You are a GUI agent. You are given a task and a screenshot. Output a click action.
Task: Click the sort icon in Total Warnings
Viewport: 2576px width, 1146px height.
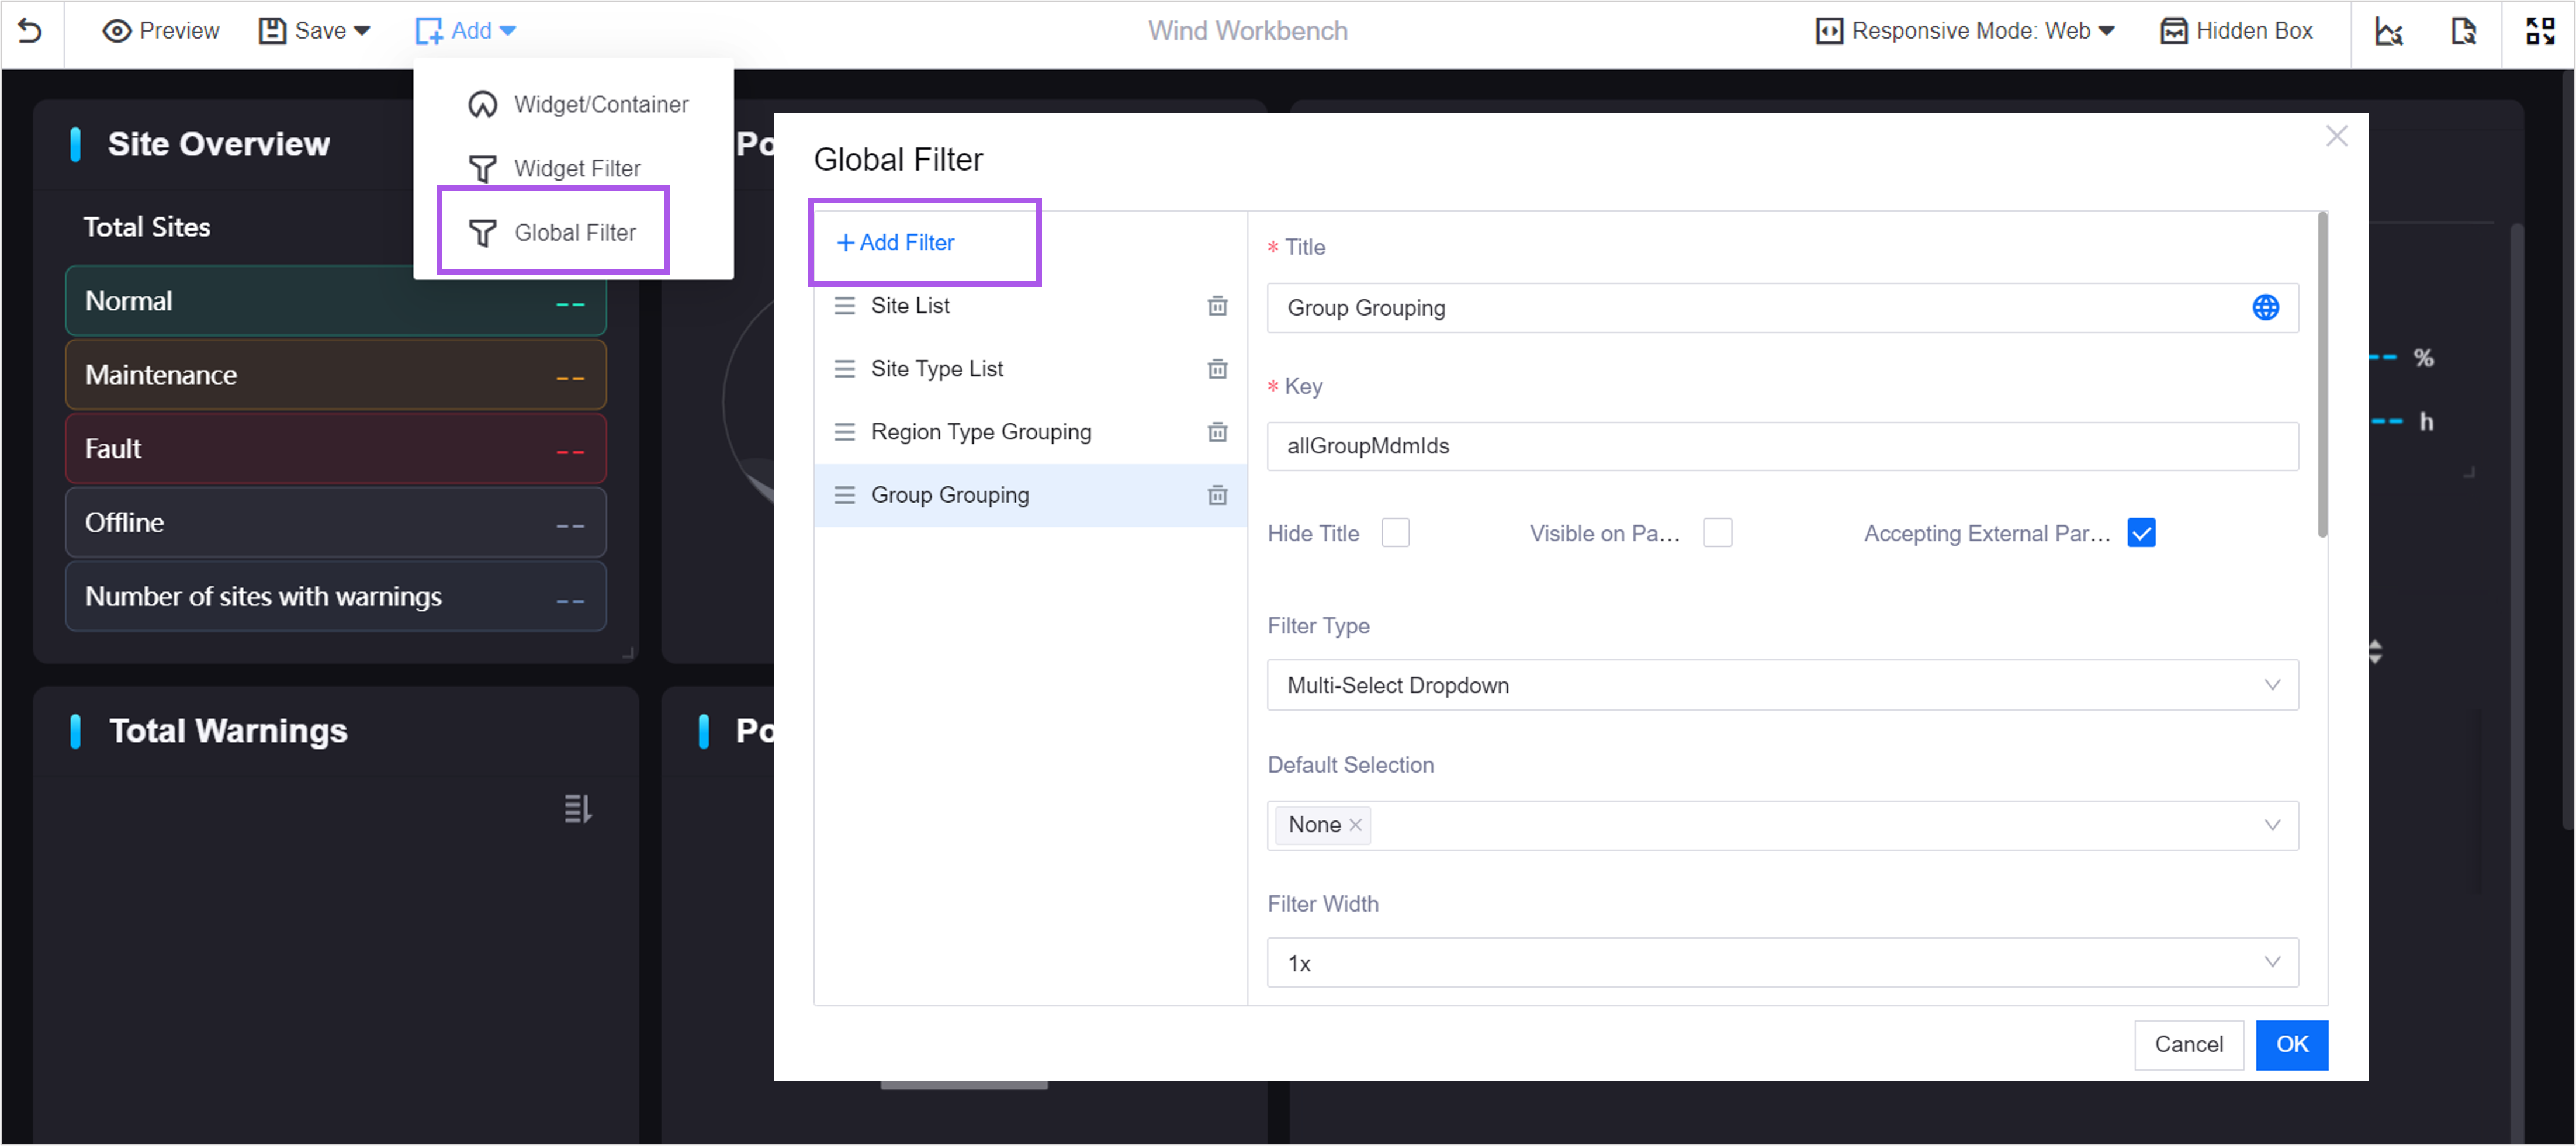pyautogui.click(x=577, y=808)
